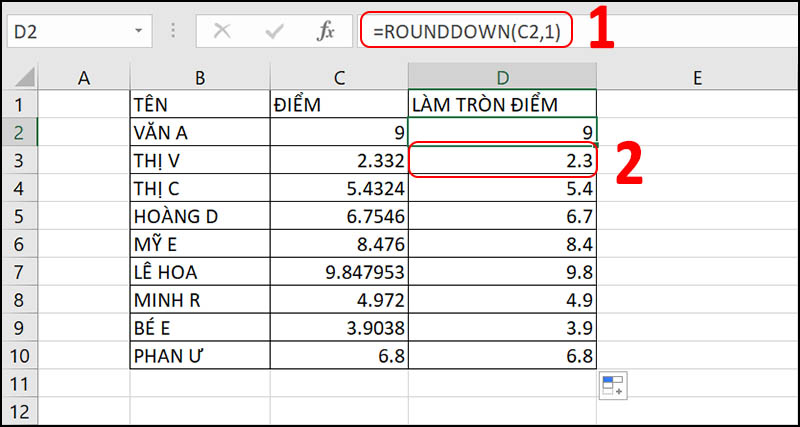Select column B header

click(x=200, y=78)
